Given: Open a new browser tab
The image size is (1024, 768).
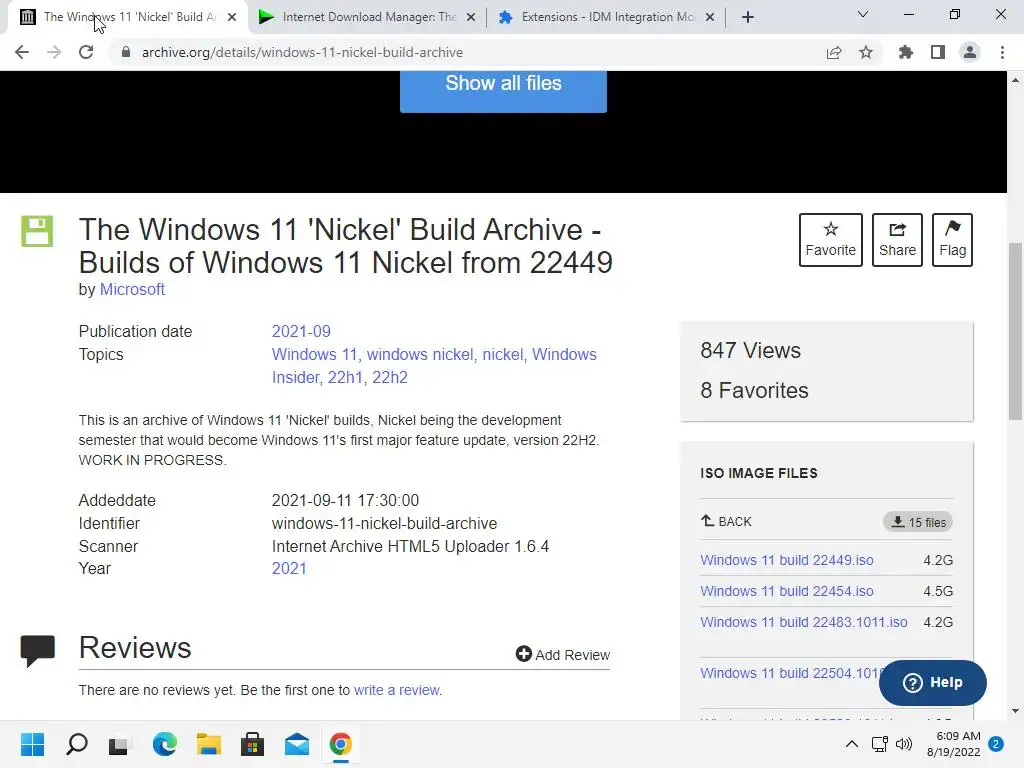Looking at the screenshot, I should tap(748, 17).
